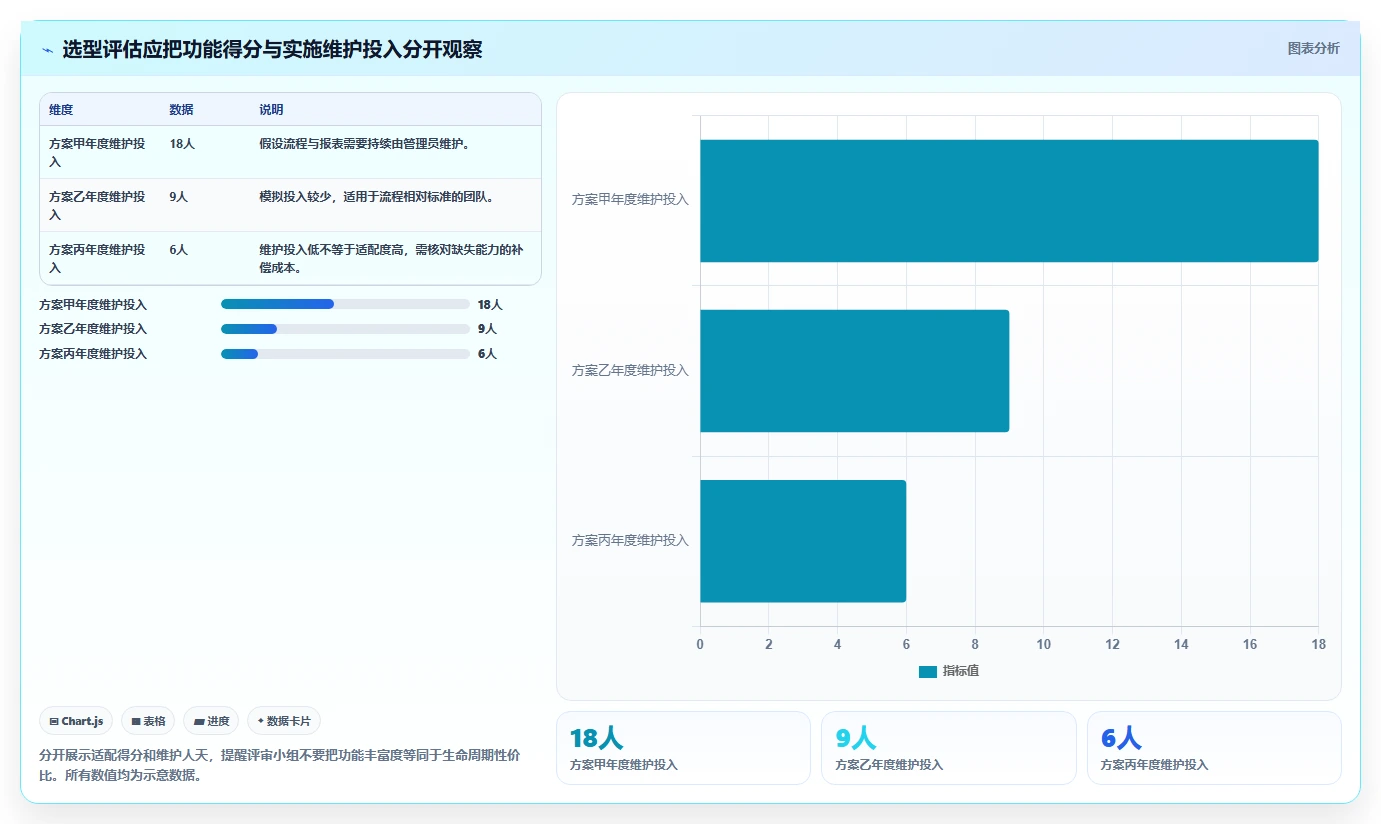Click the 6人 data card

(1214, 748)
